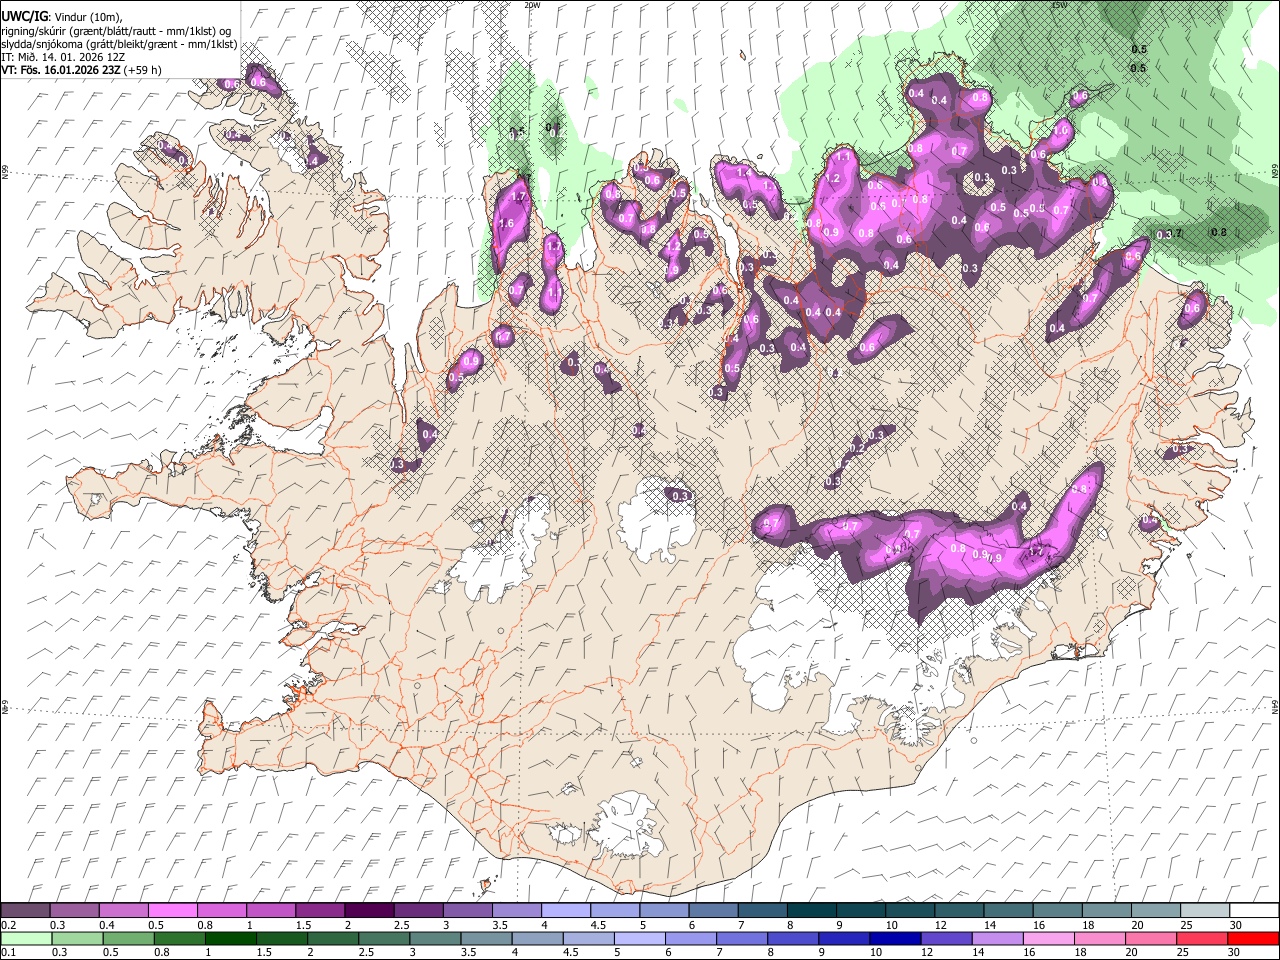Screen dimensions: 1280x960
Task: Click the '3.5' label in the lower legend
Action: click(x=468, y=953)
